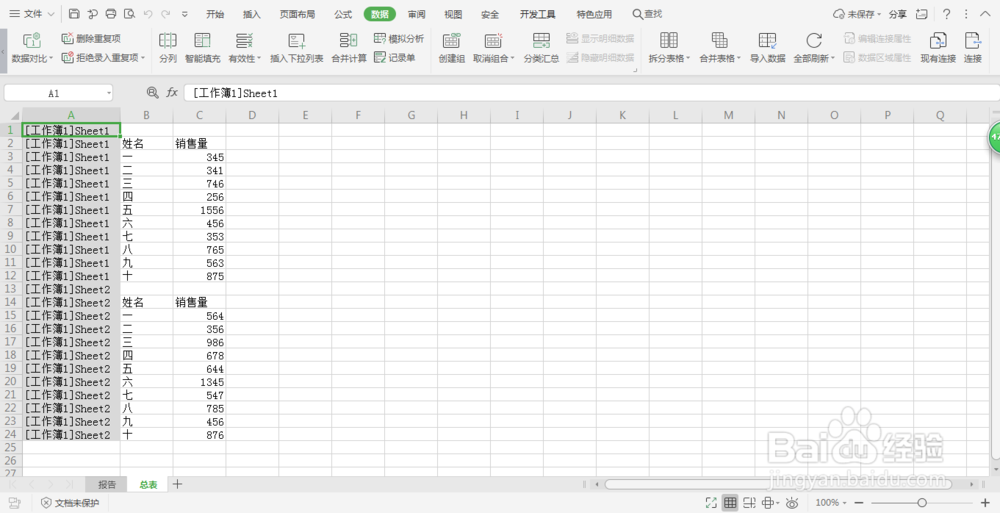
Task: Open the 页面布局 ribbon tab
Action: point(297,14)
